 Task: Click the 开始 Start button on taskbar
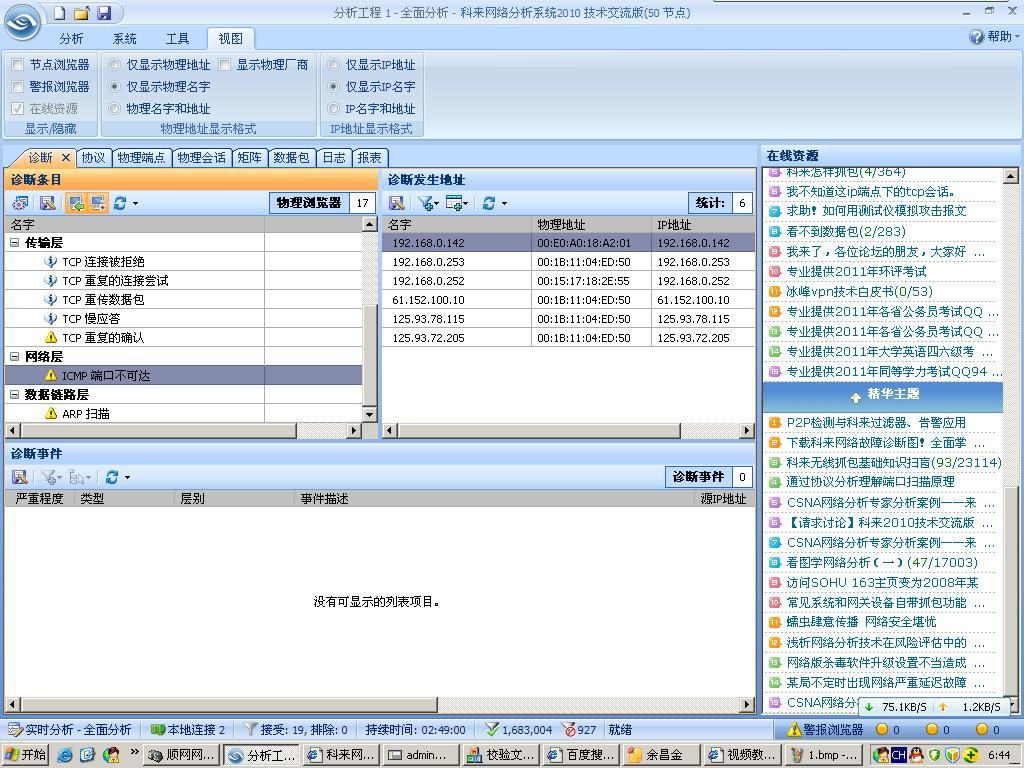[25, 755]
